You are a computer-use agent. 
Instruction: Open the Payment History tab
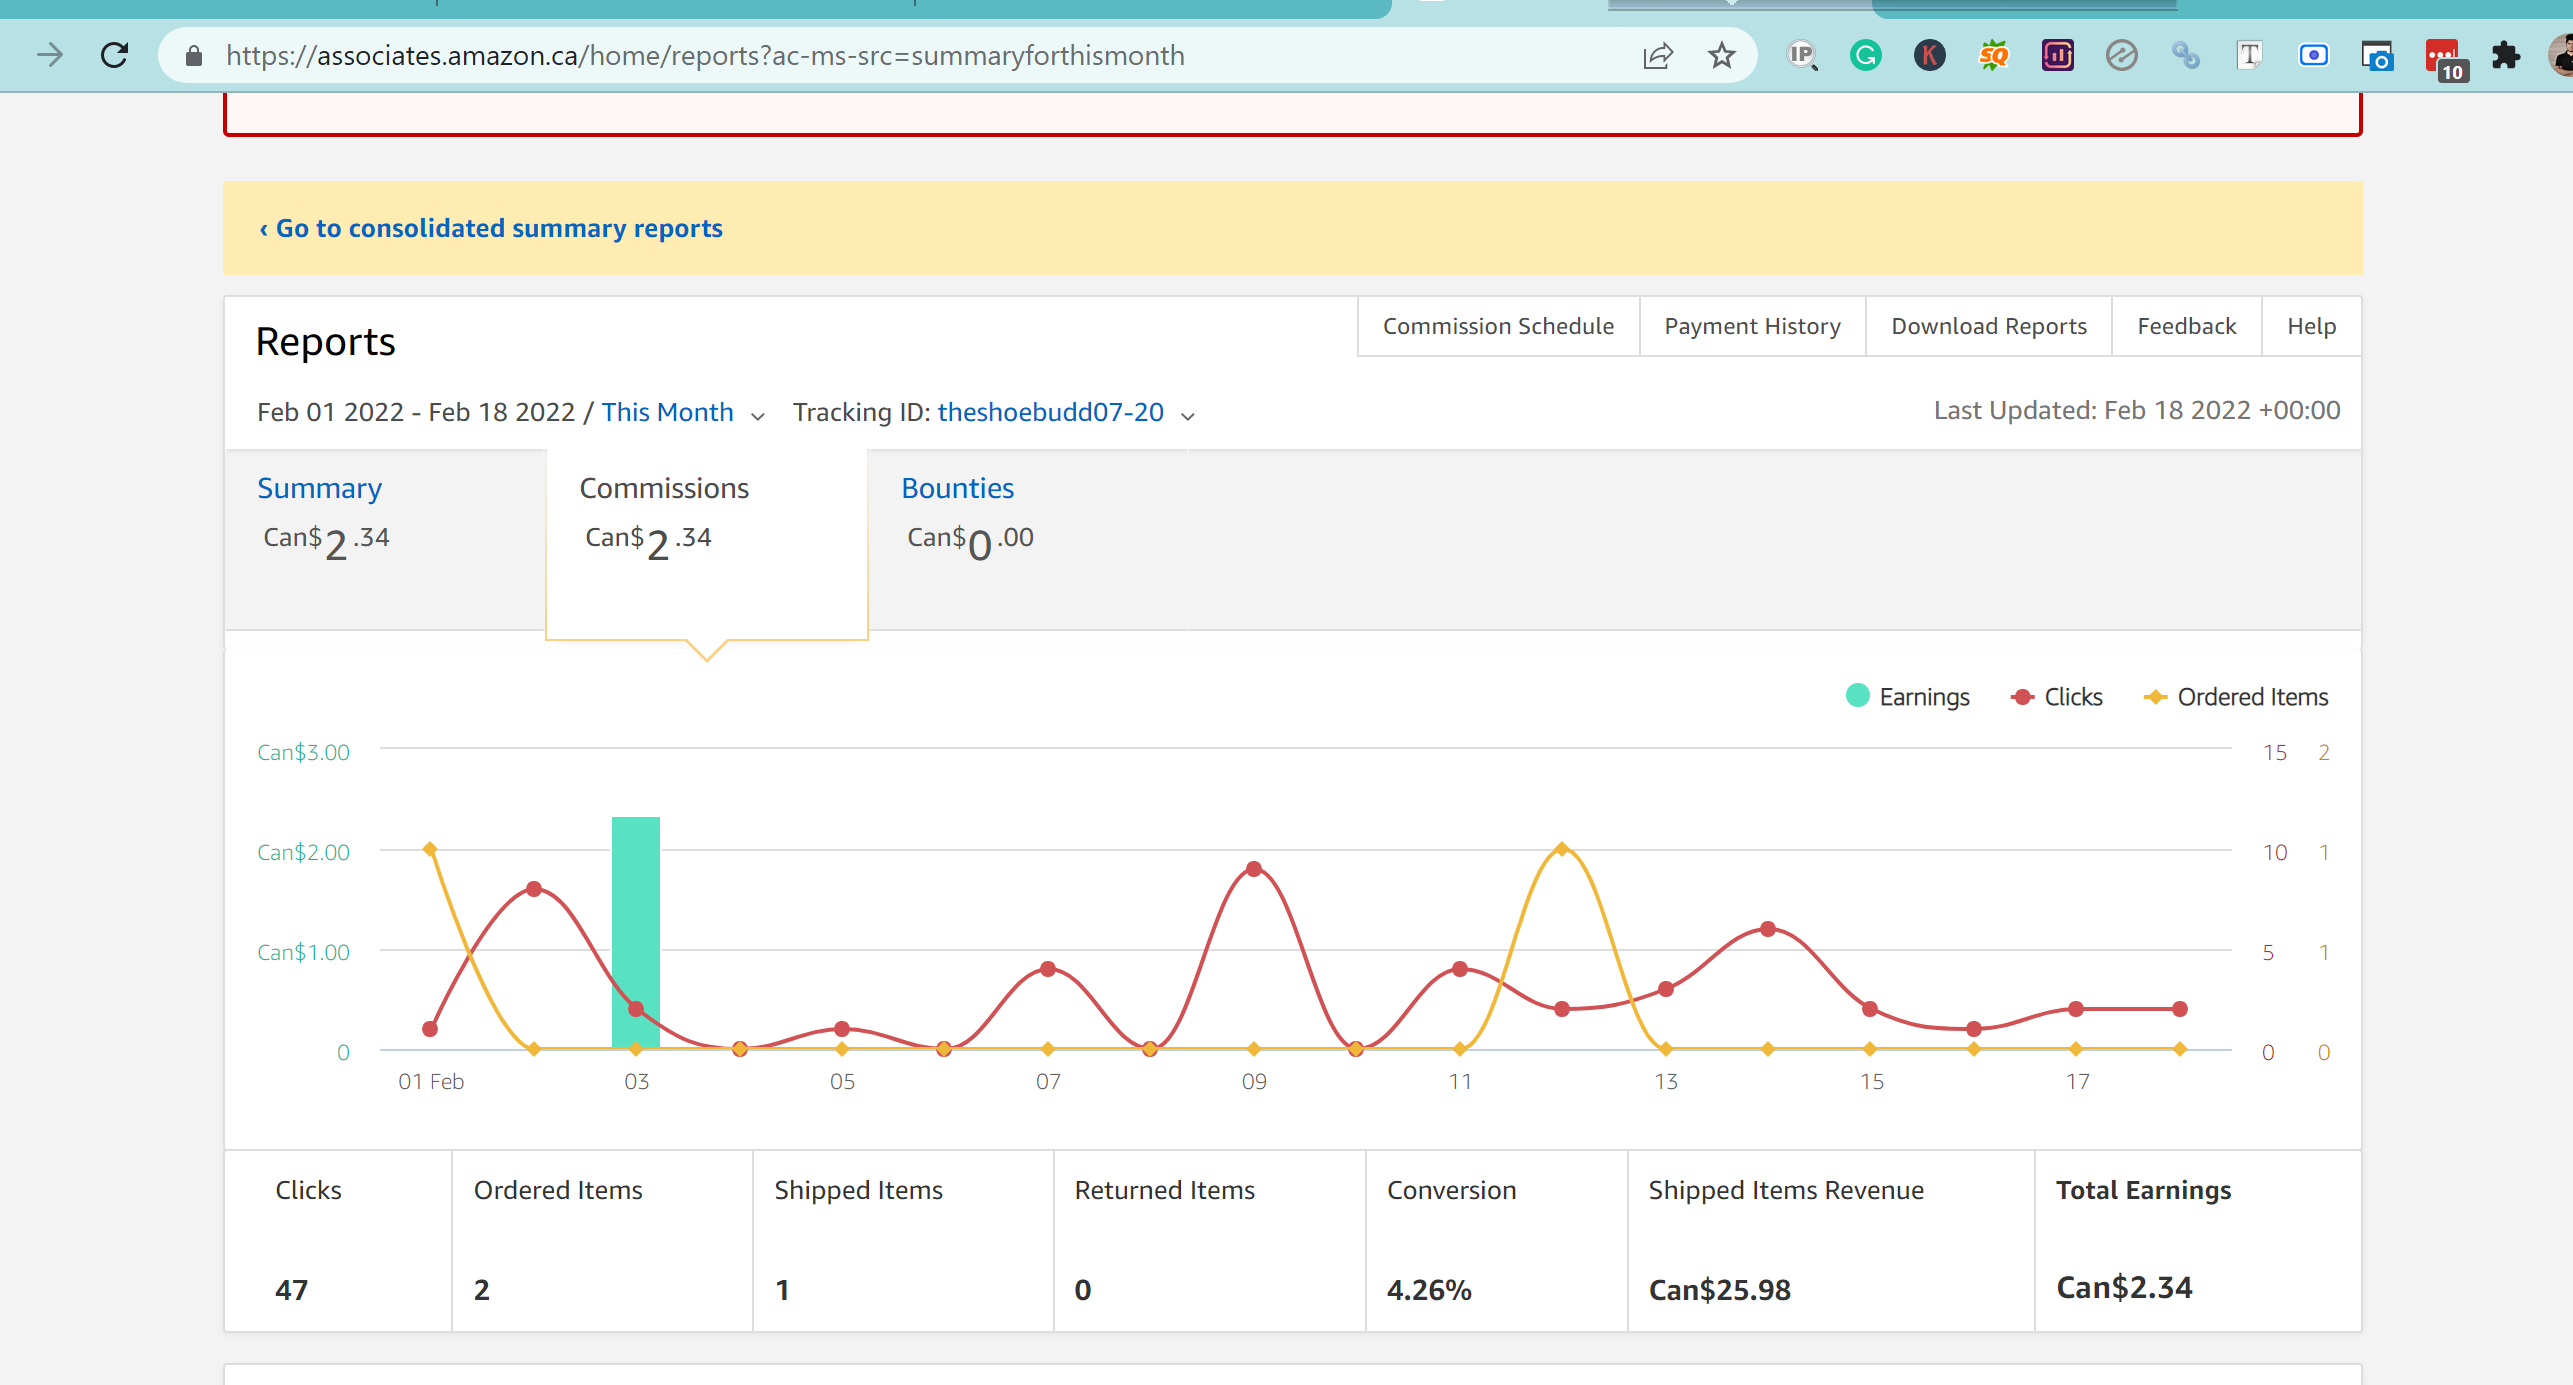coord(1752,326)
